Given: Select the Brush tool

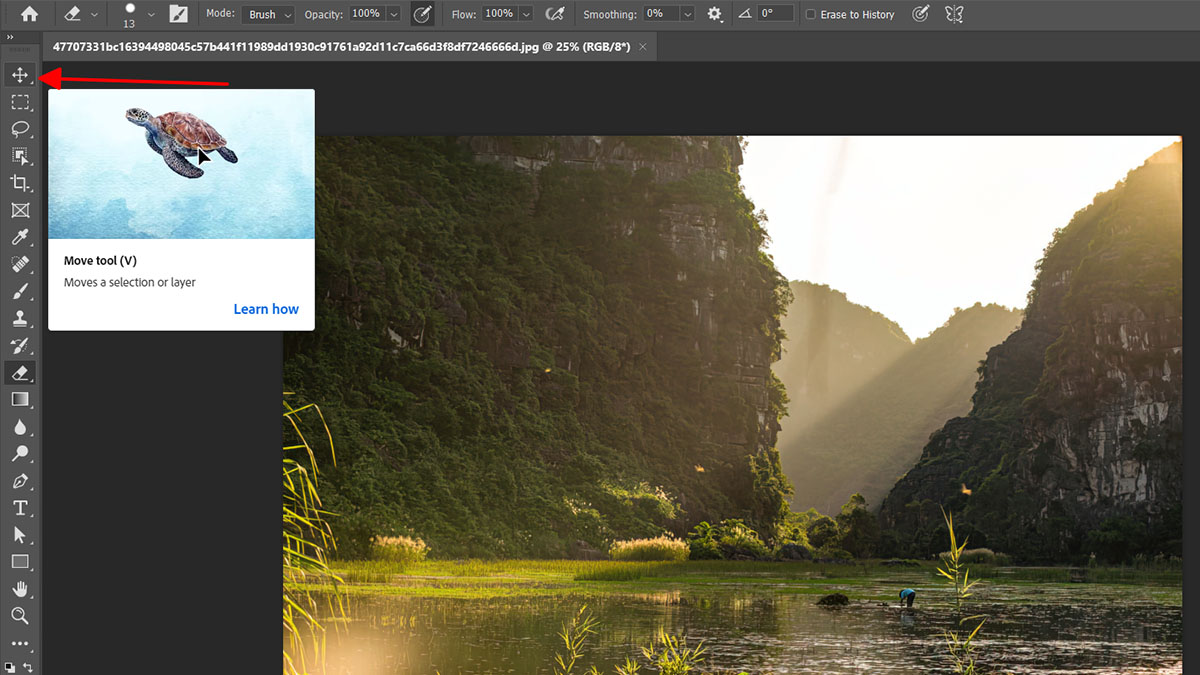Looking at the screenshot, I should point(20,292).
